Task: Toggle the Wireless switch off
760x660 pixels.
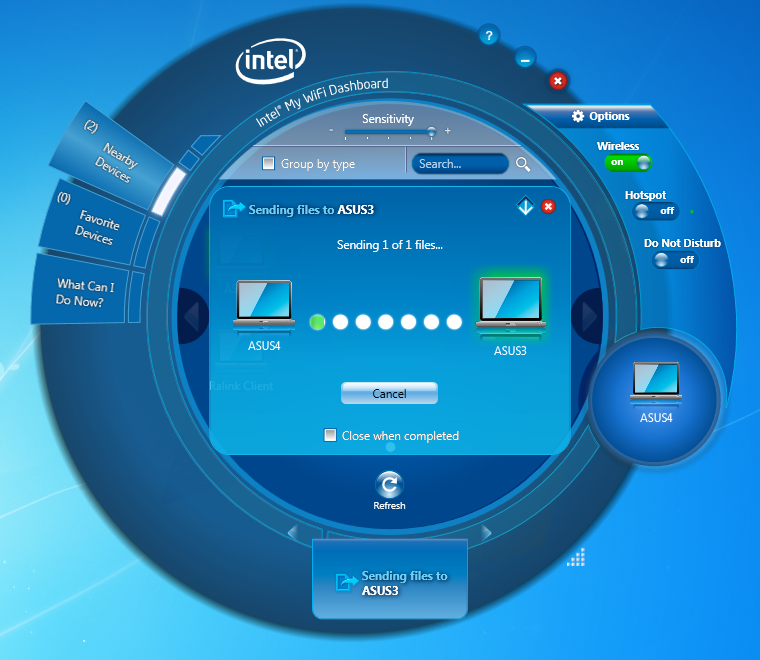Action: tap(628, 163)
